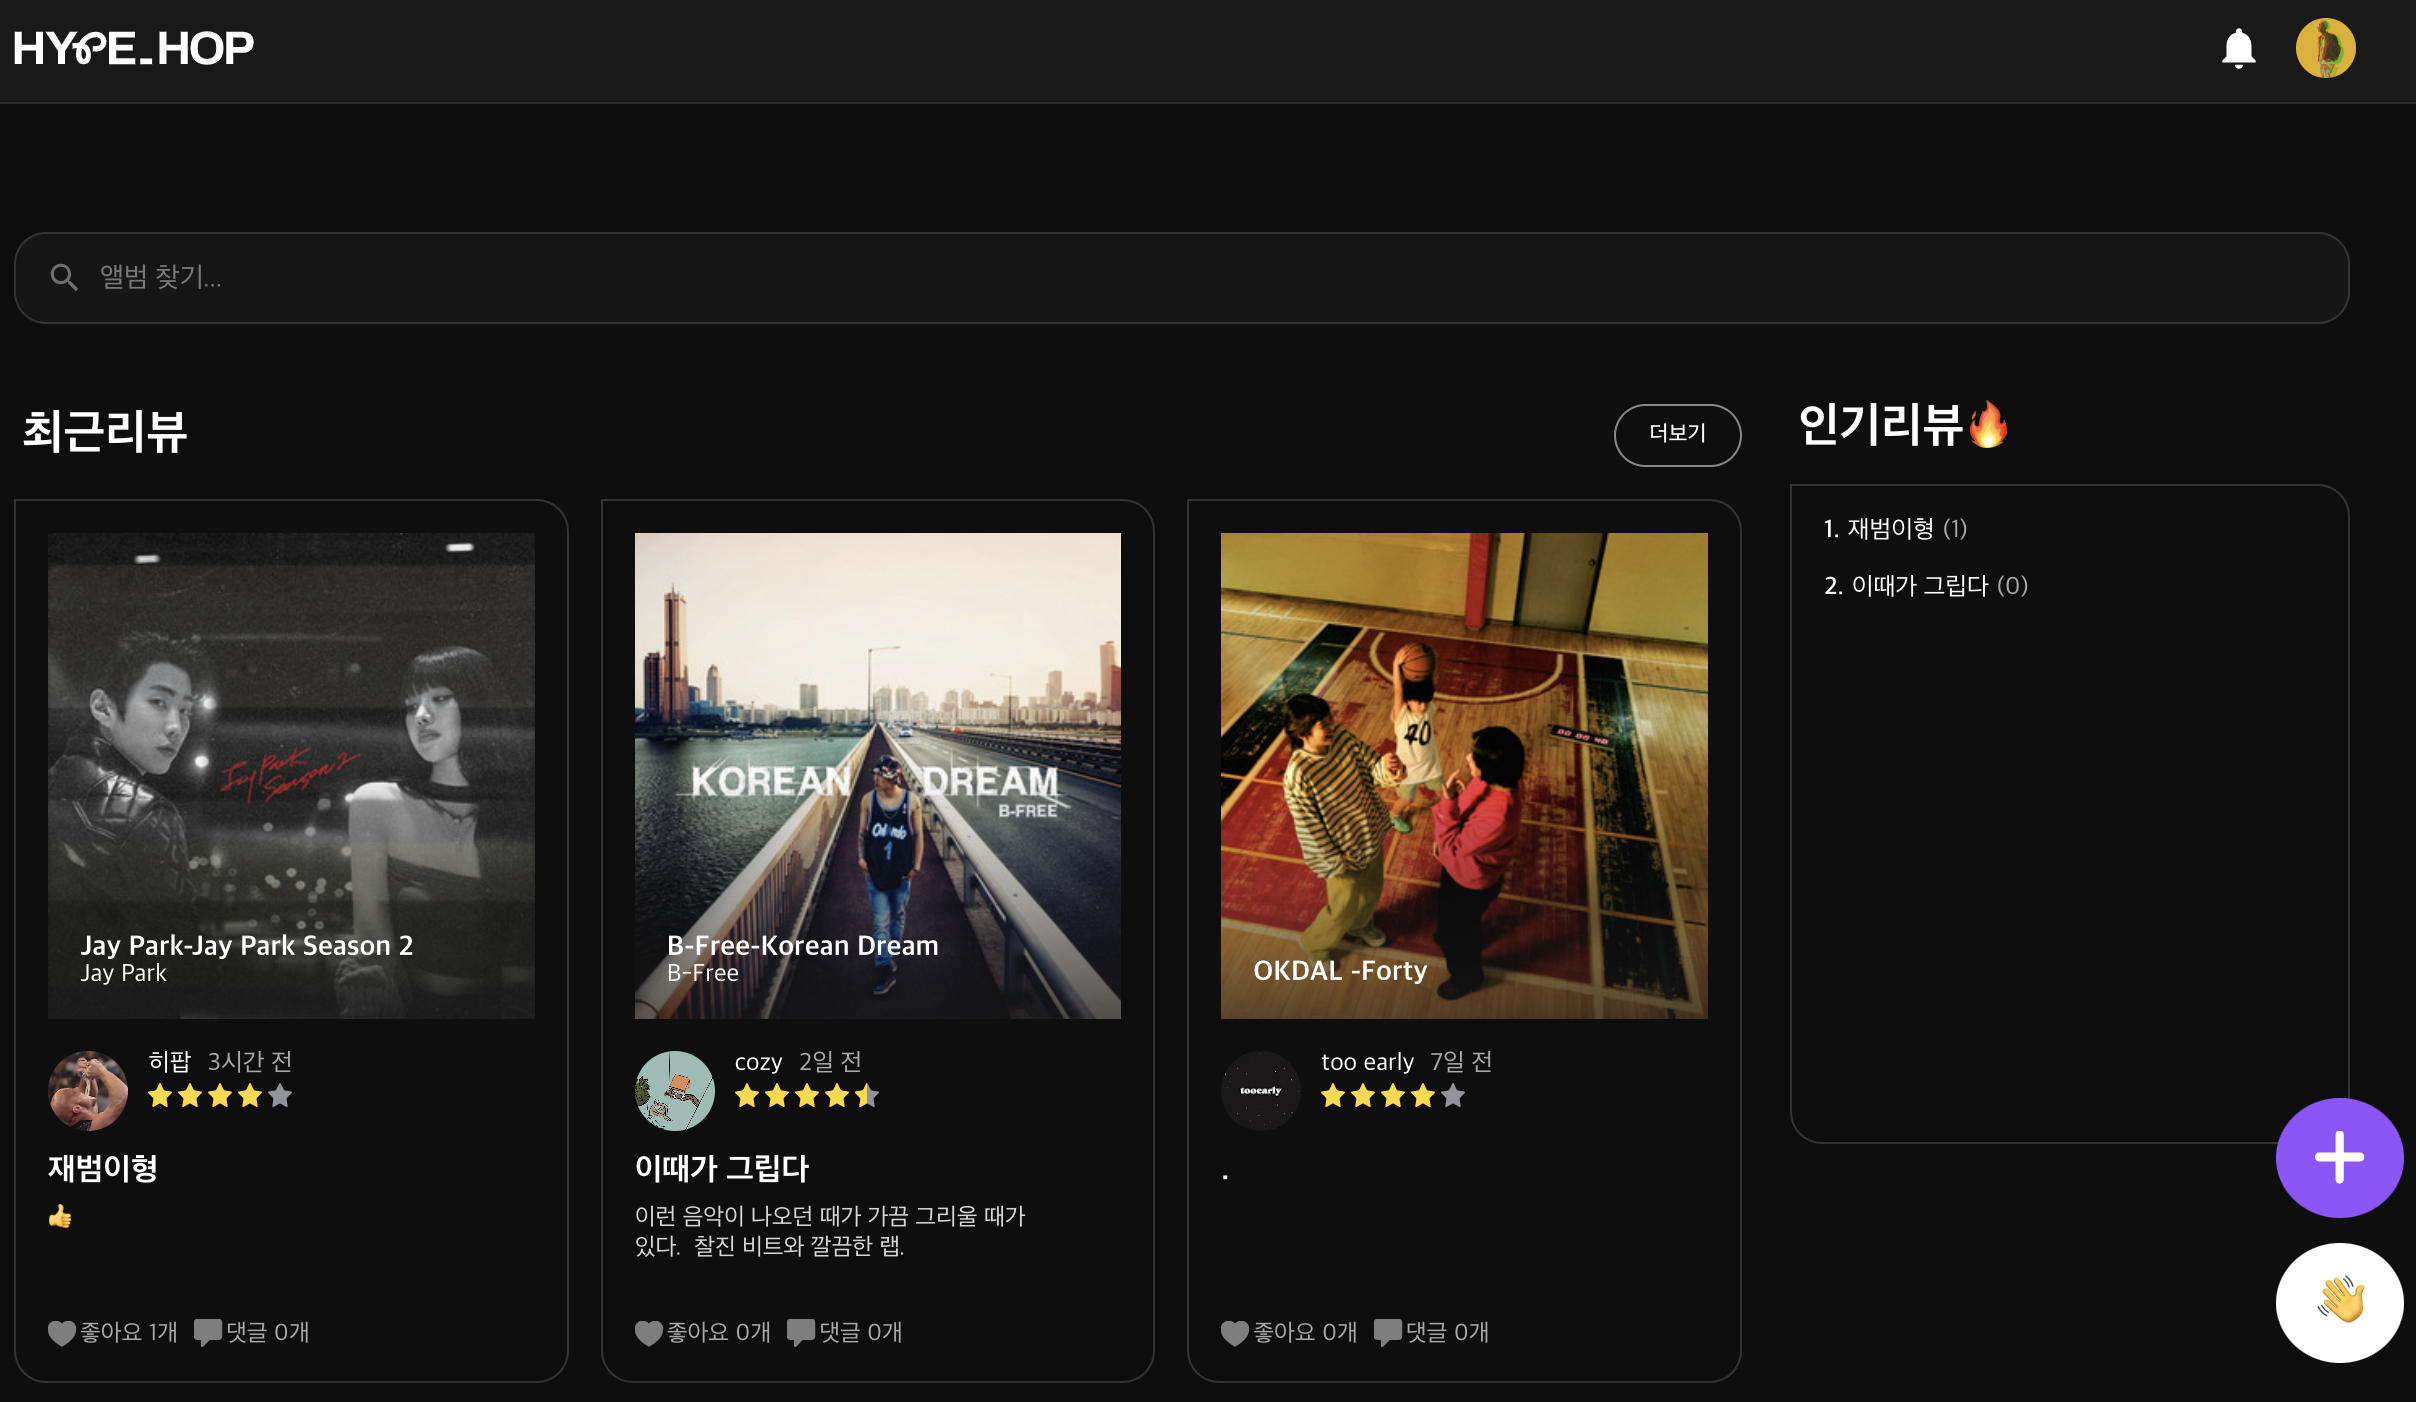Click the purple plus add-review button
This screenshot has height=1402, width=2416.
(2339, 1157)
